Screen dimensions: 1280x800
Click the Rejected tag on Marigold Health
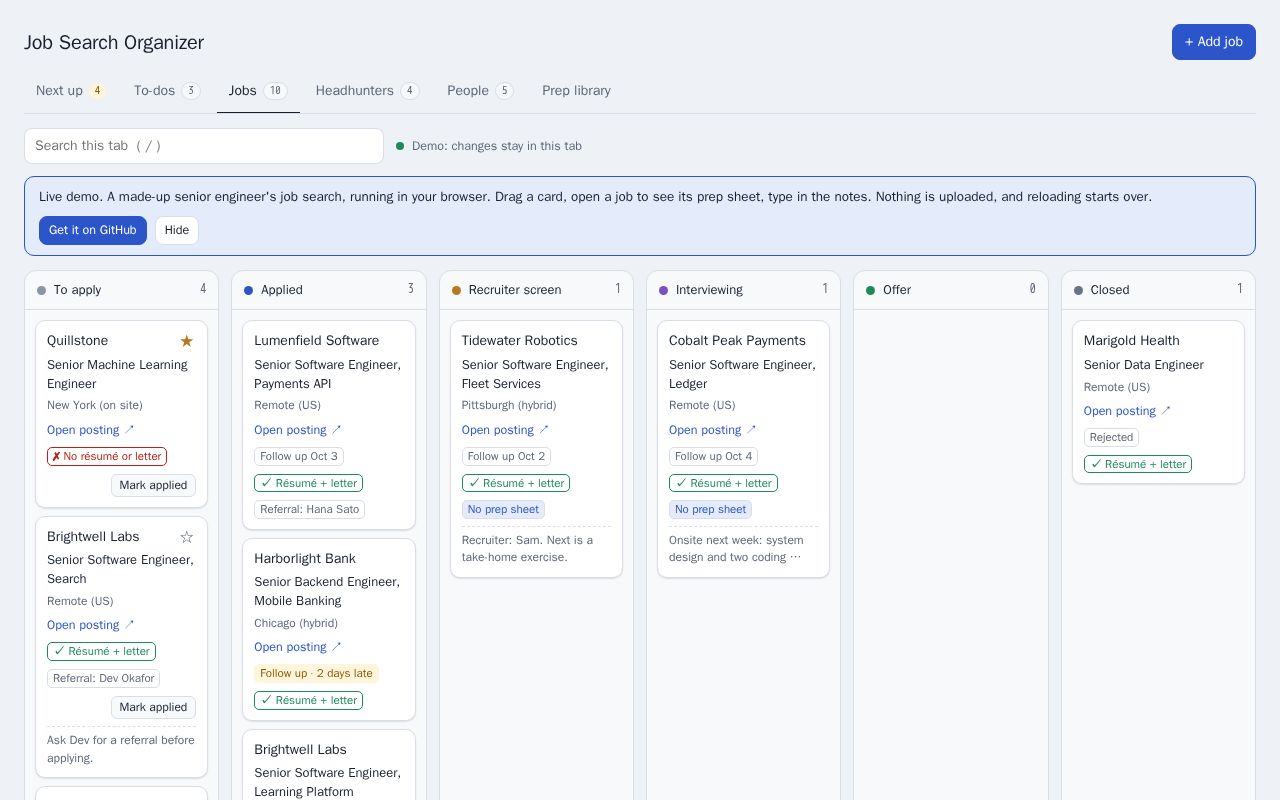coord(1111,437)
